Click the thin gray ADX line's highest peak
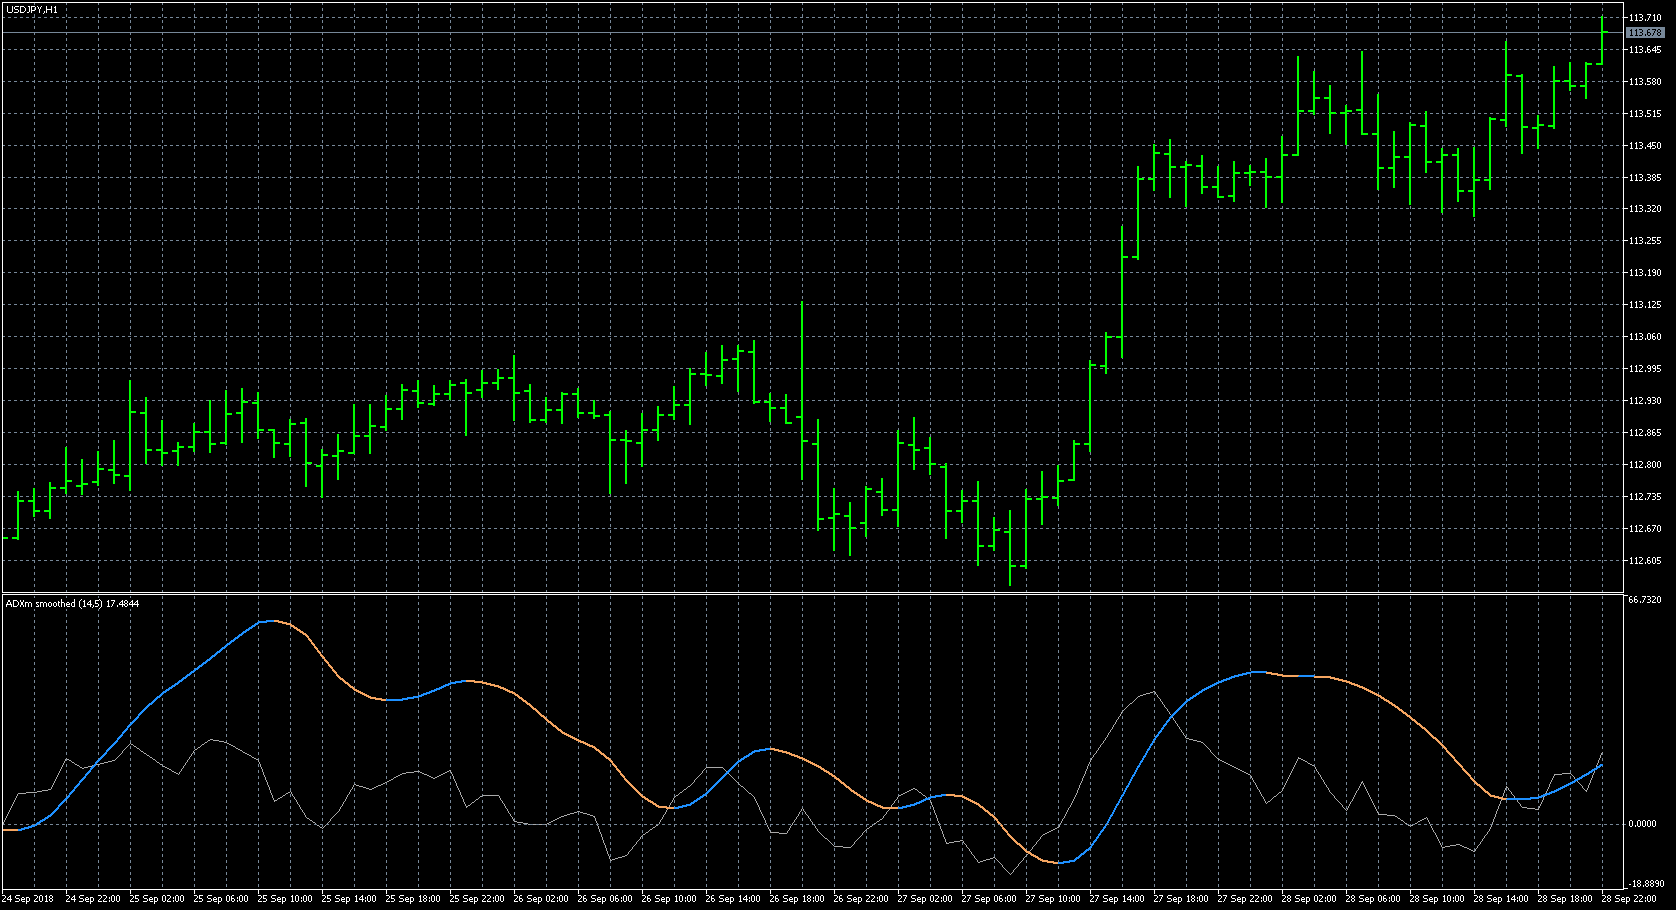The height and width of the screenshot is (910, 1676). 1153,691
